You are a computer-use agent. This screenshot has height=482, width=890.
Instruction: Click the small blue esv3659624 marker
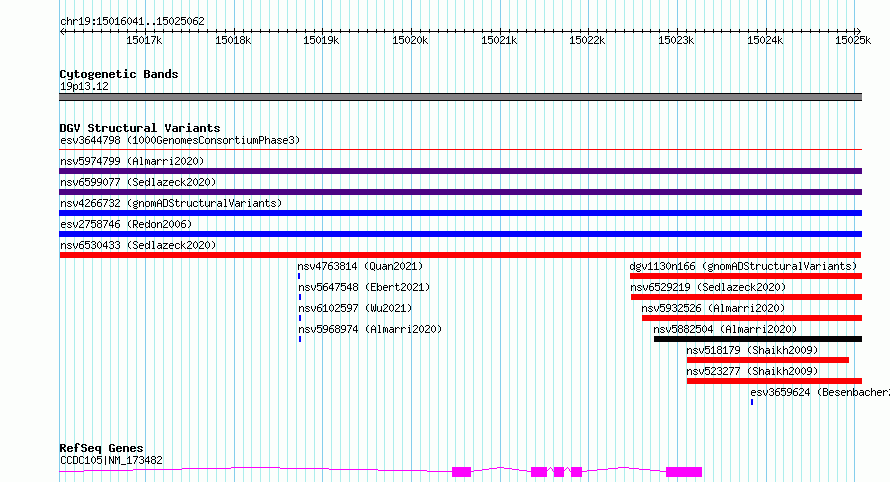tap(752, 402)
